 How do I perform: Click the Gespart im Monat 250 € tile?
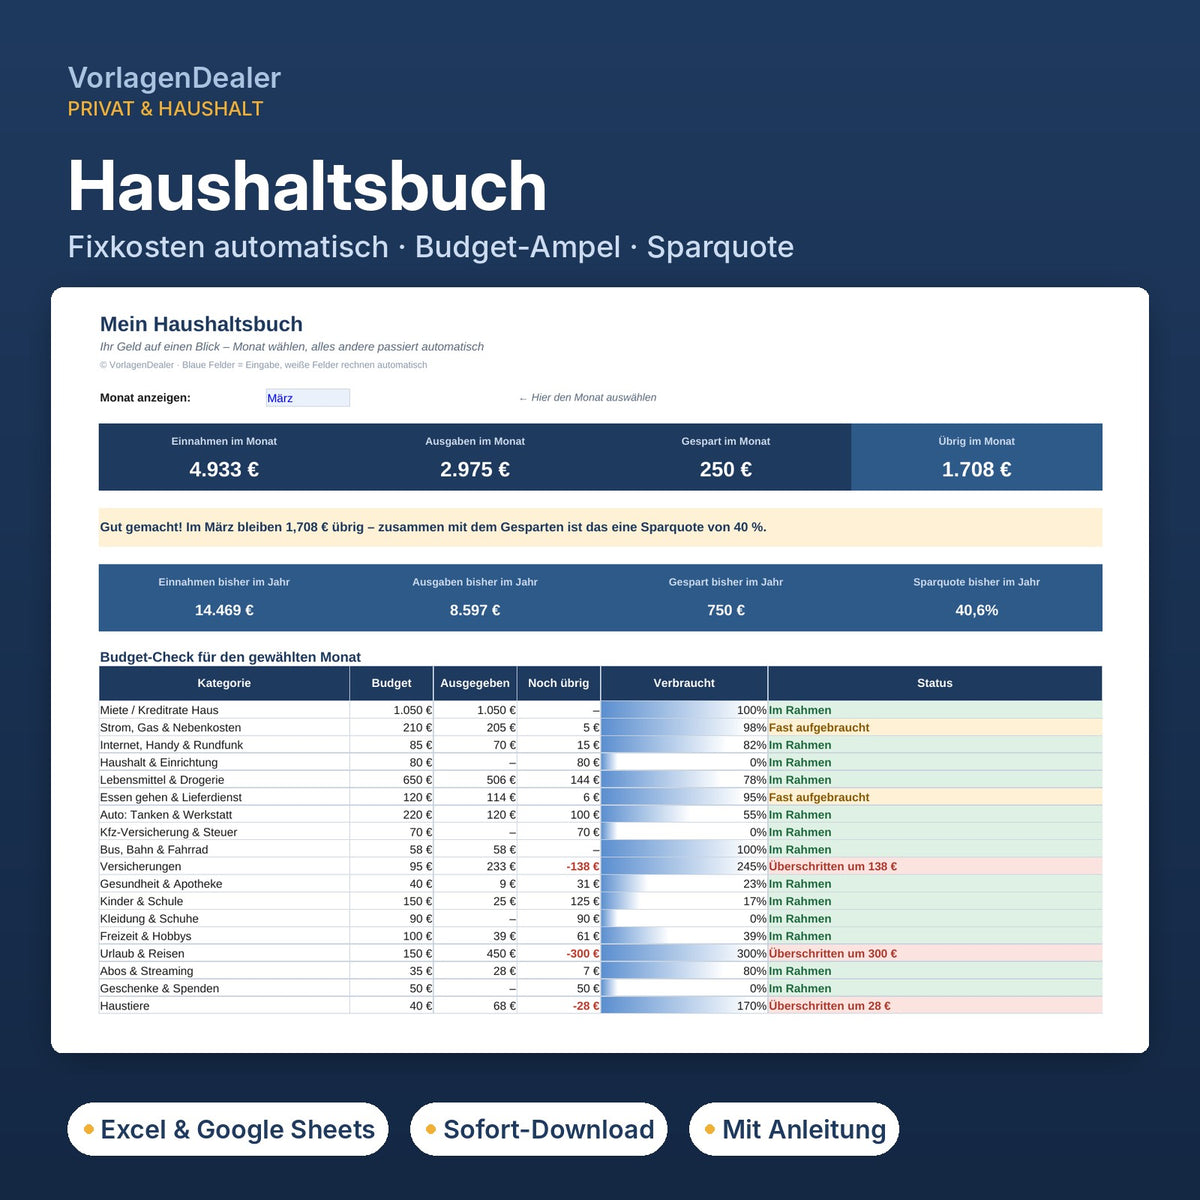(x=726, y=457)
